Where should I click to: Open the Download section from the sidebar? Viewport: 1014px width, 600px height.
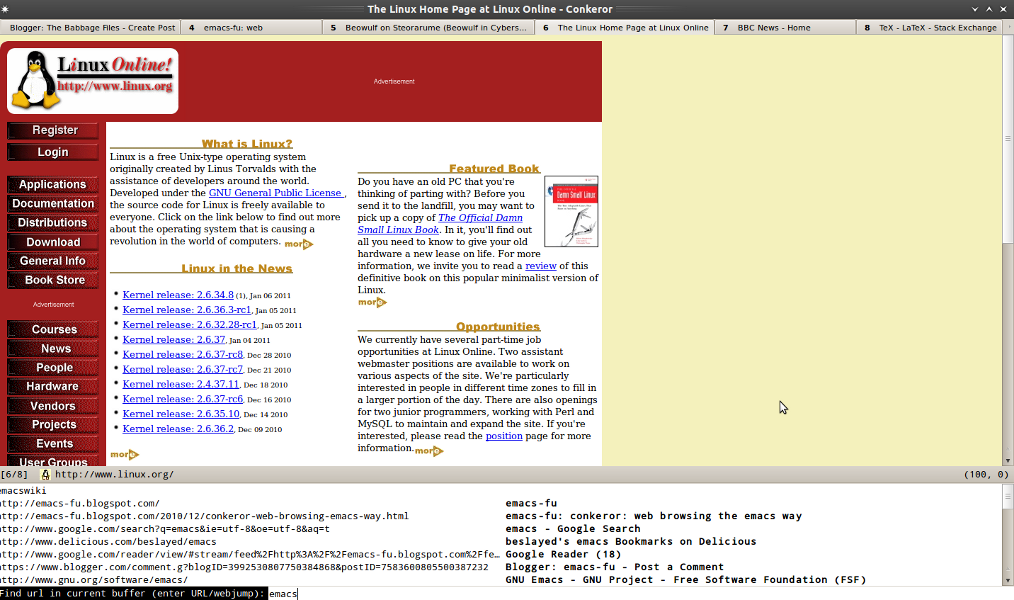click(52, 241)
